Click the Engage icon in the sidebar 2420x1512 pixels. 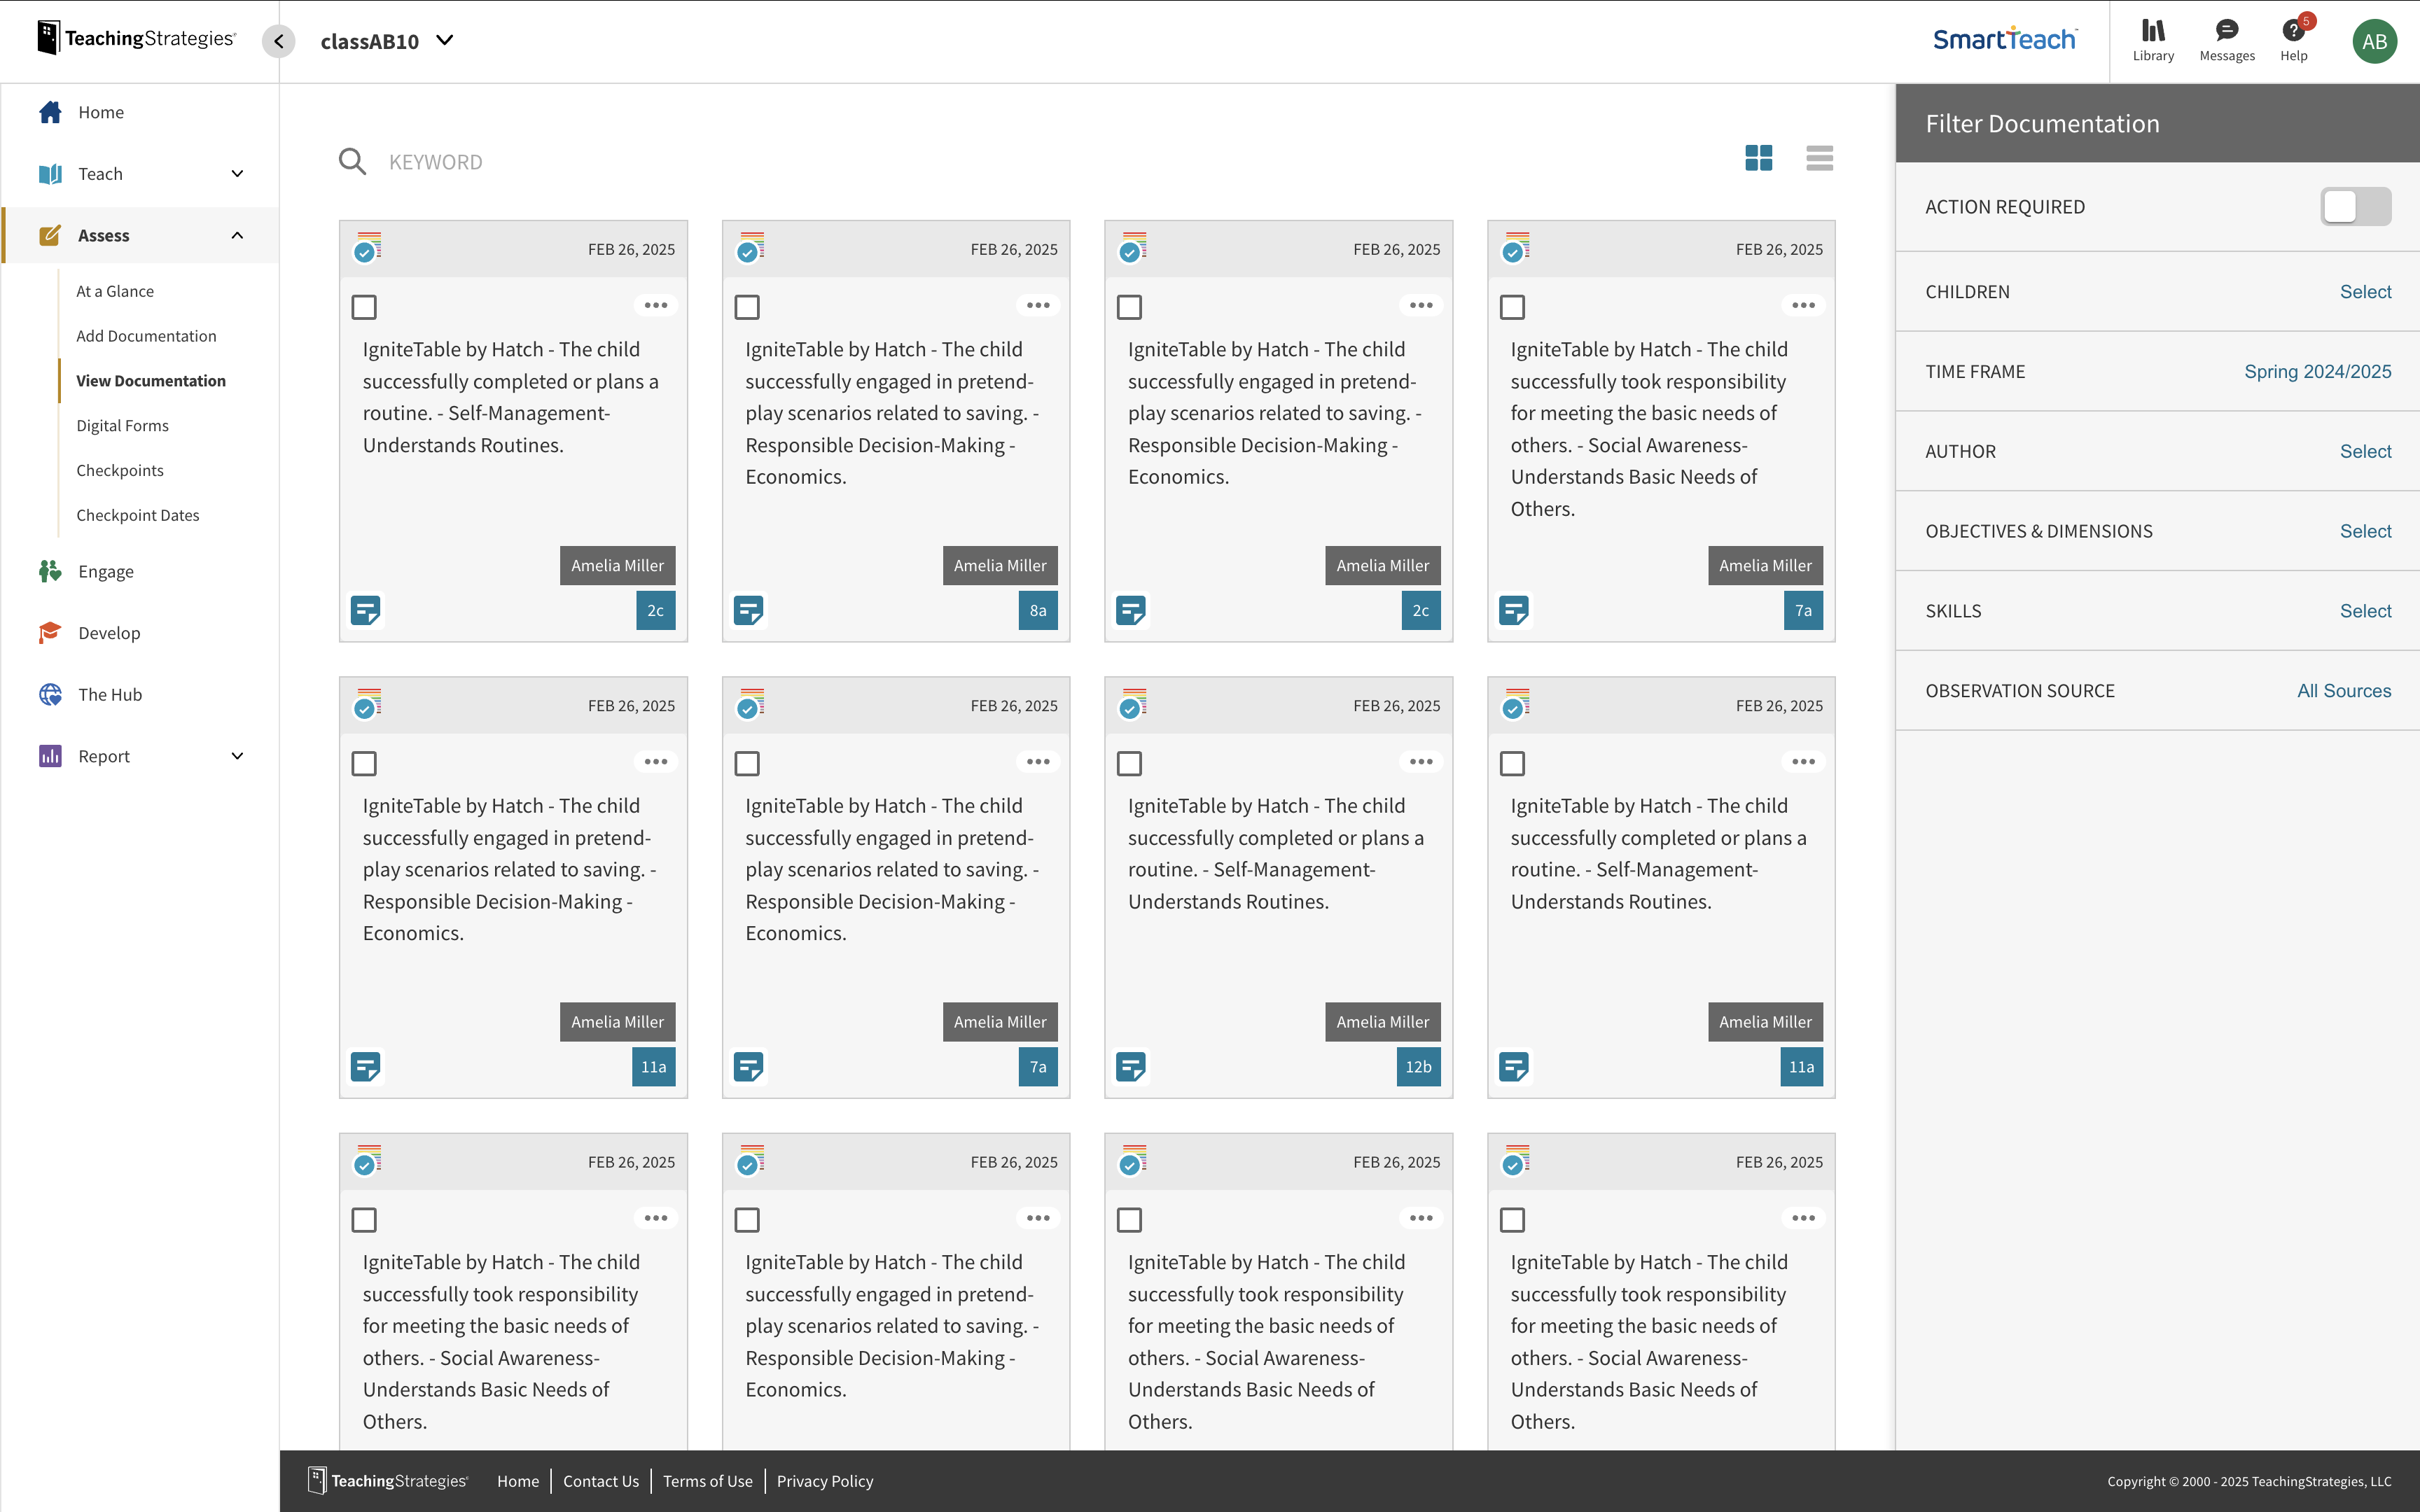(x=50, y=571)
